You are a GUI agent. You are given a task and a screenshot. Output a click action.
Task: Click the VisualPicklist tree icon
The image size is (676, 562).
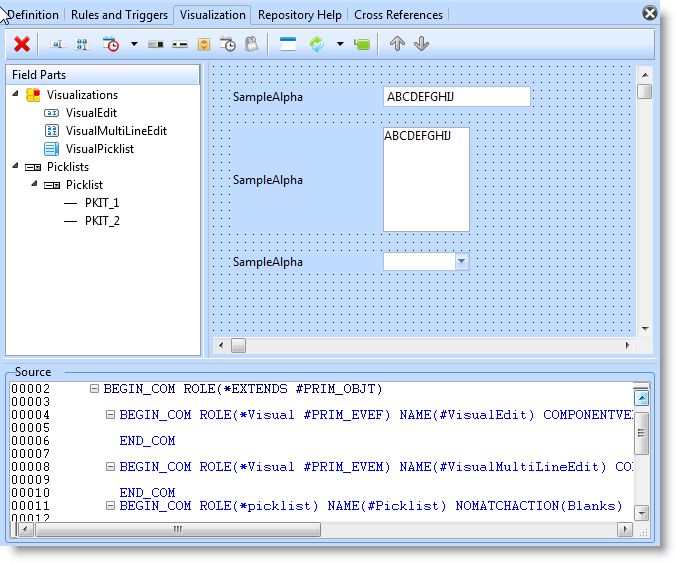click(x=51, y=149)
